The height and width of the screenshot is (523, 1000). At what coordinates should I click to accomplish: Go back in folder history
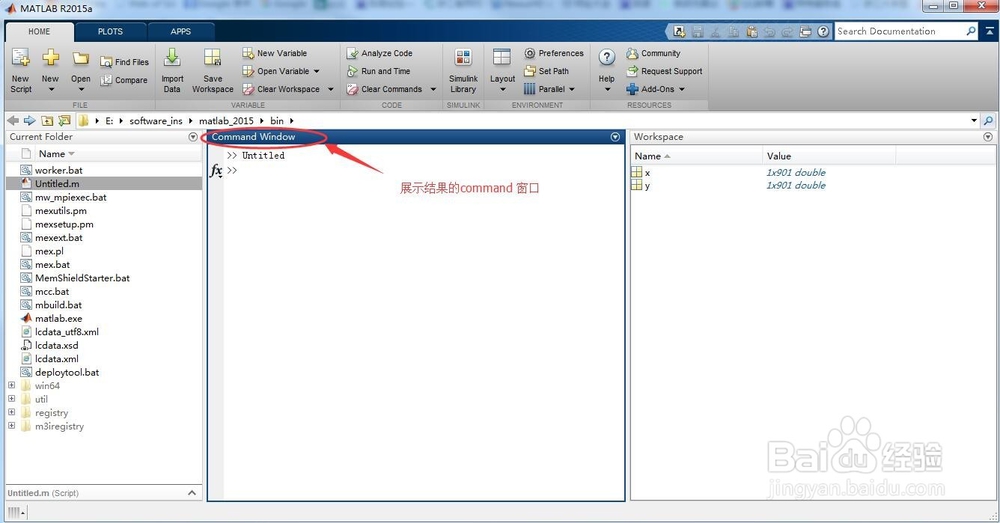pyautogui.click(x=13, y=121)
